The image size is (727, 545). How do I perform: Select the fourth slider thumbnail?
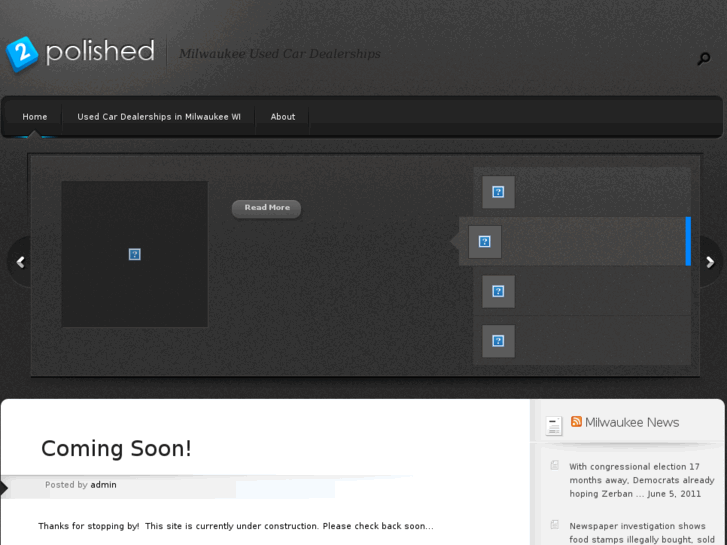pos(498,341)
